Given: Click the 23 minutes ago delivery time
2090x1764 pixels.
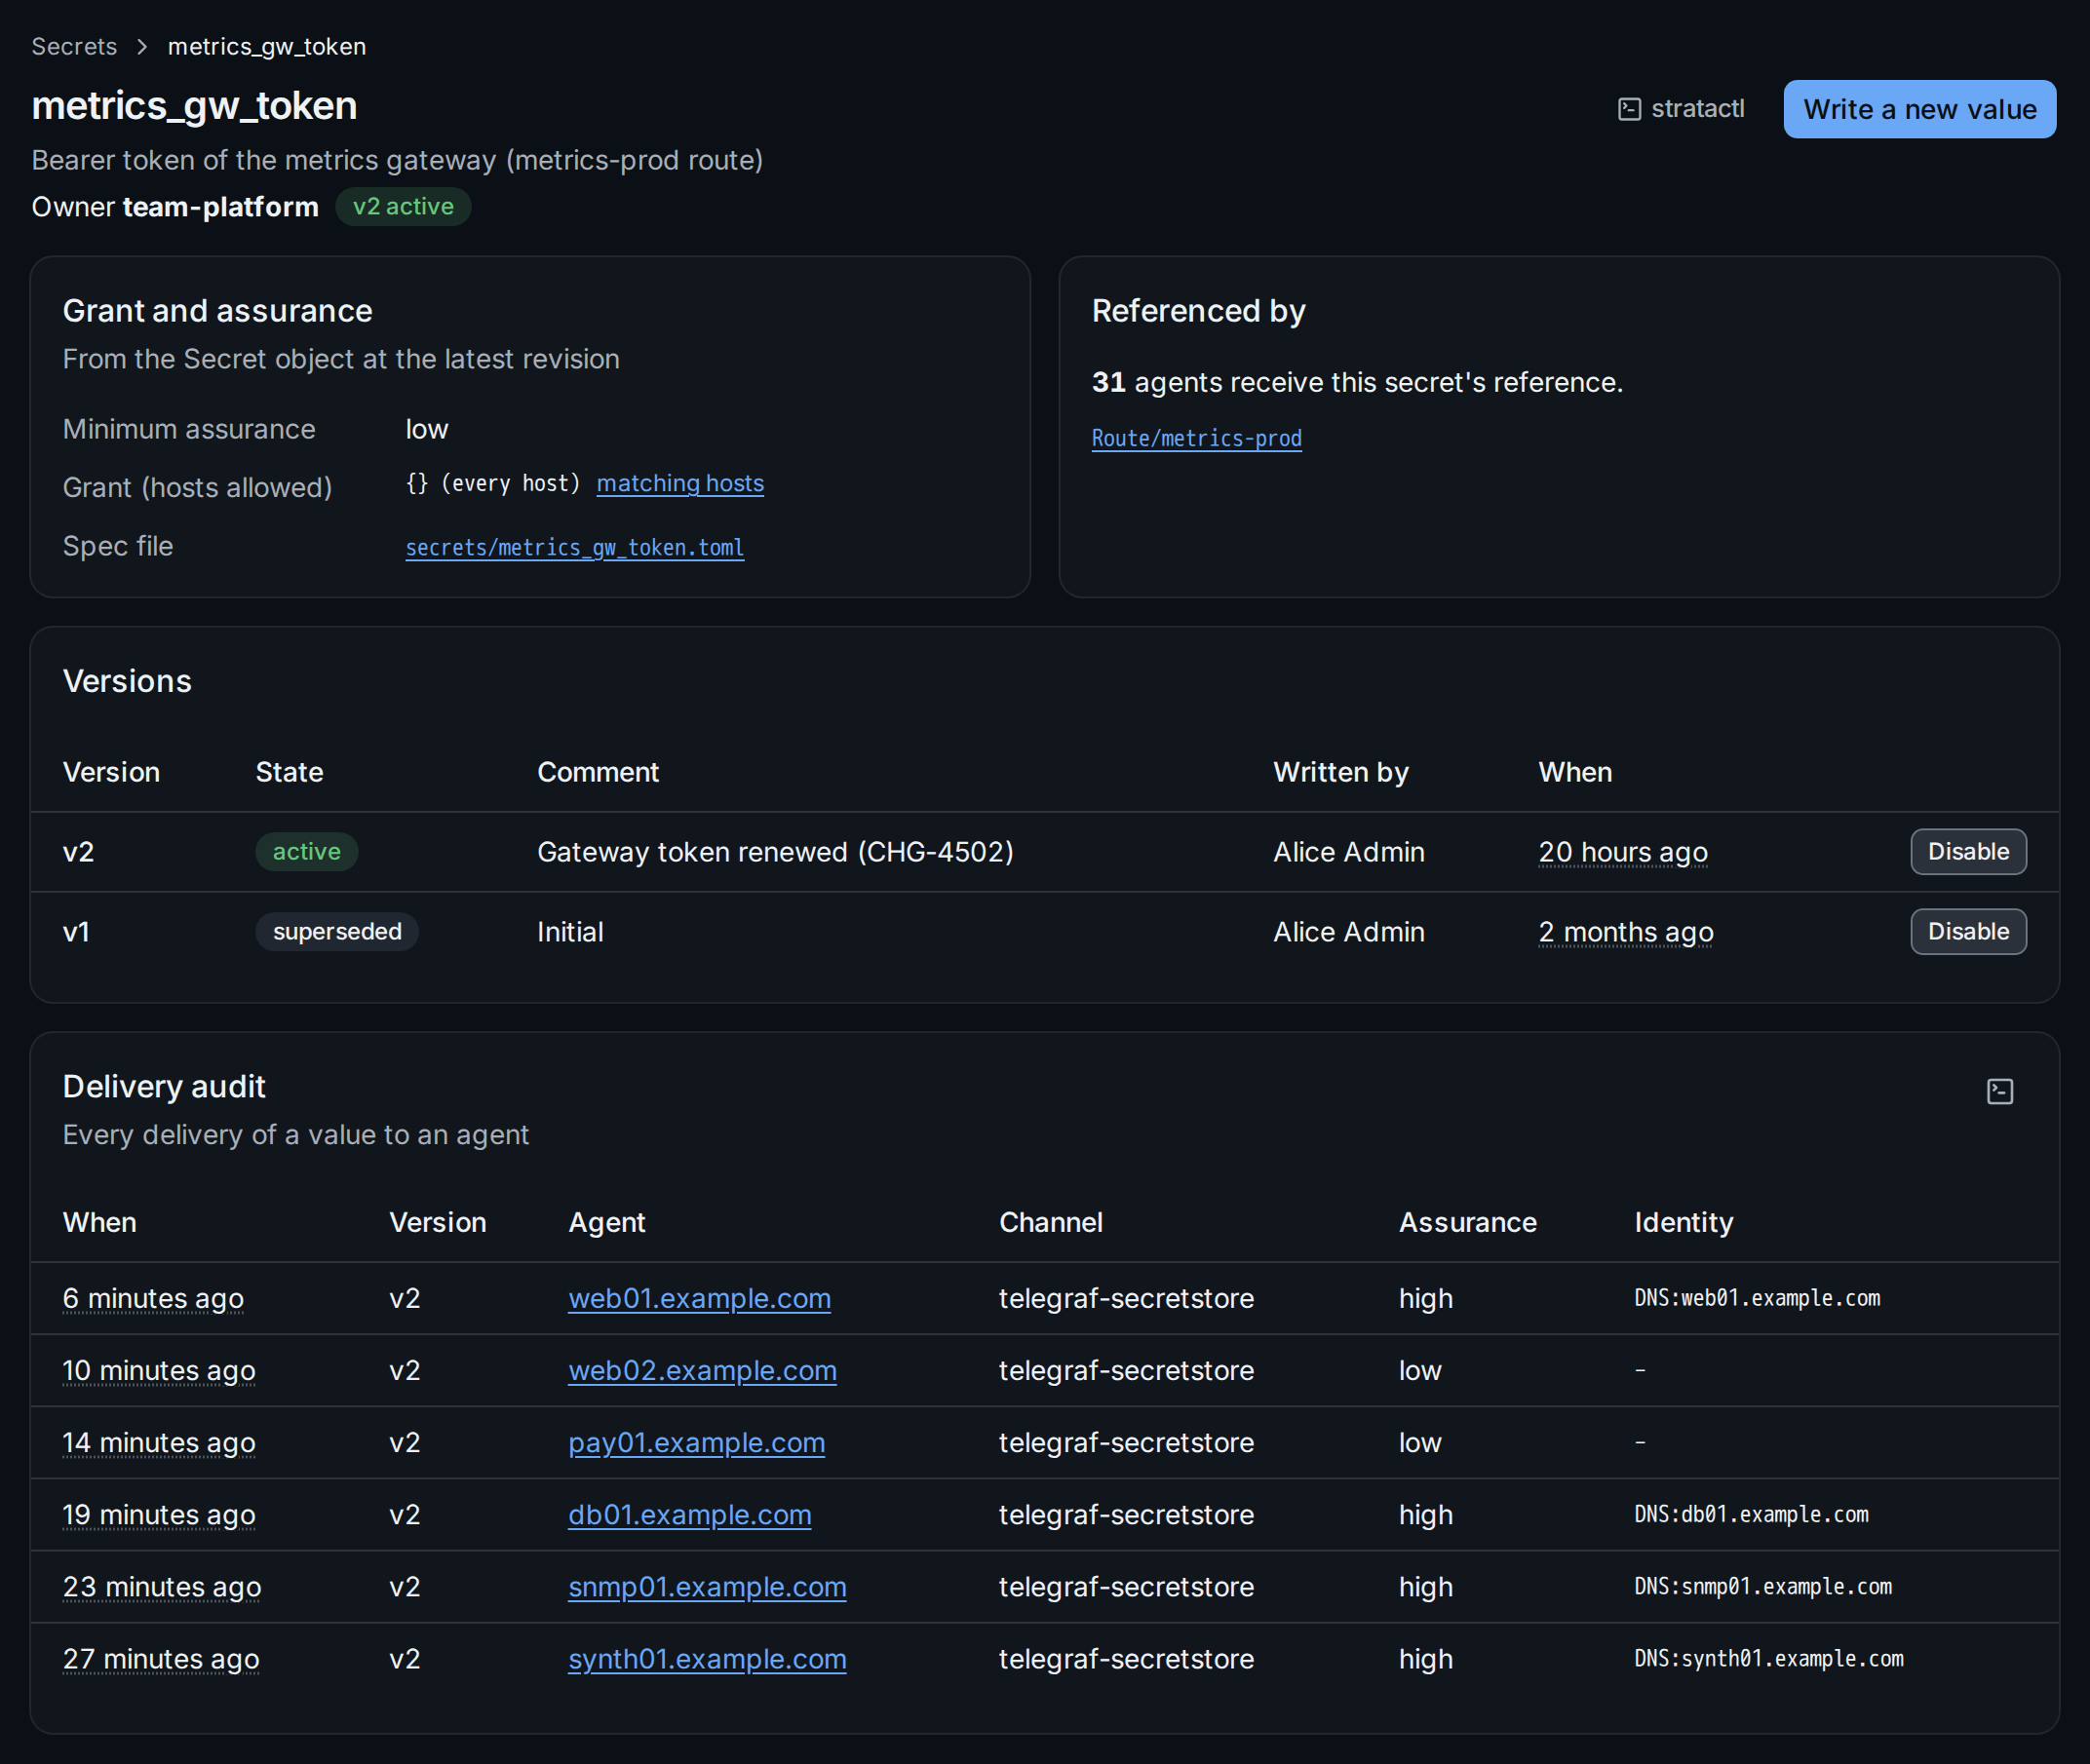Looking at the screenshot, I should click(x=162, y=1586).
